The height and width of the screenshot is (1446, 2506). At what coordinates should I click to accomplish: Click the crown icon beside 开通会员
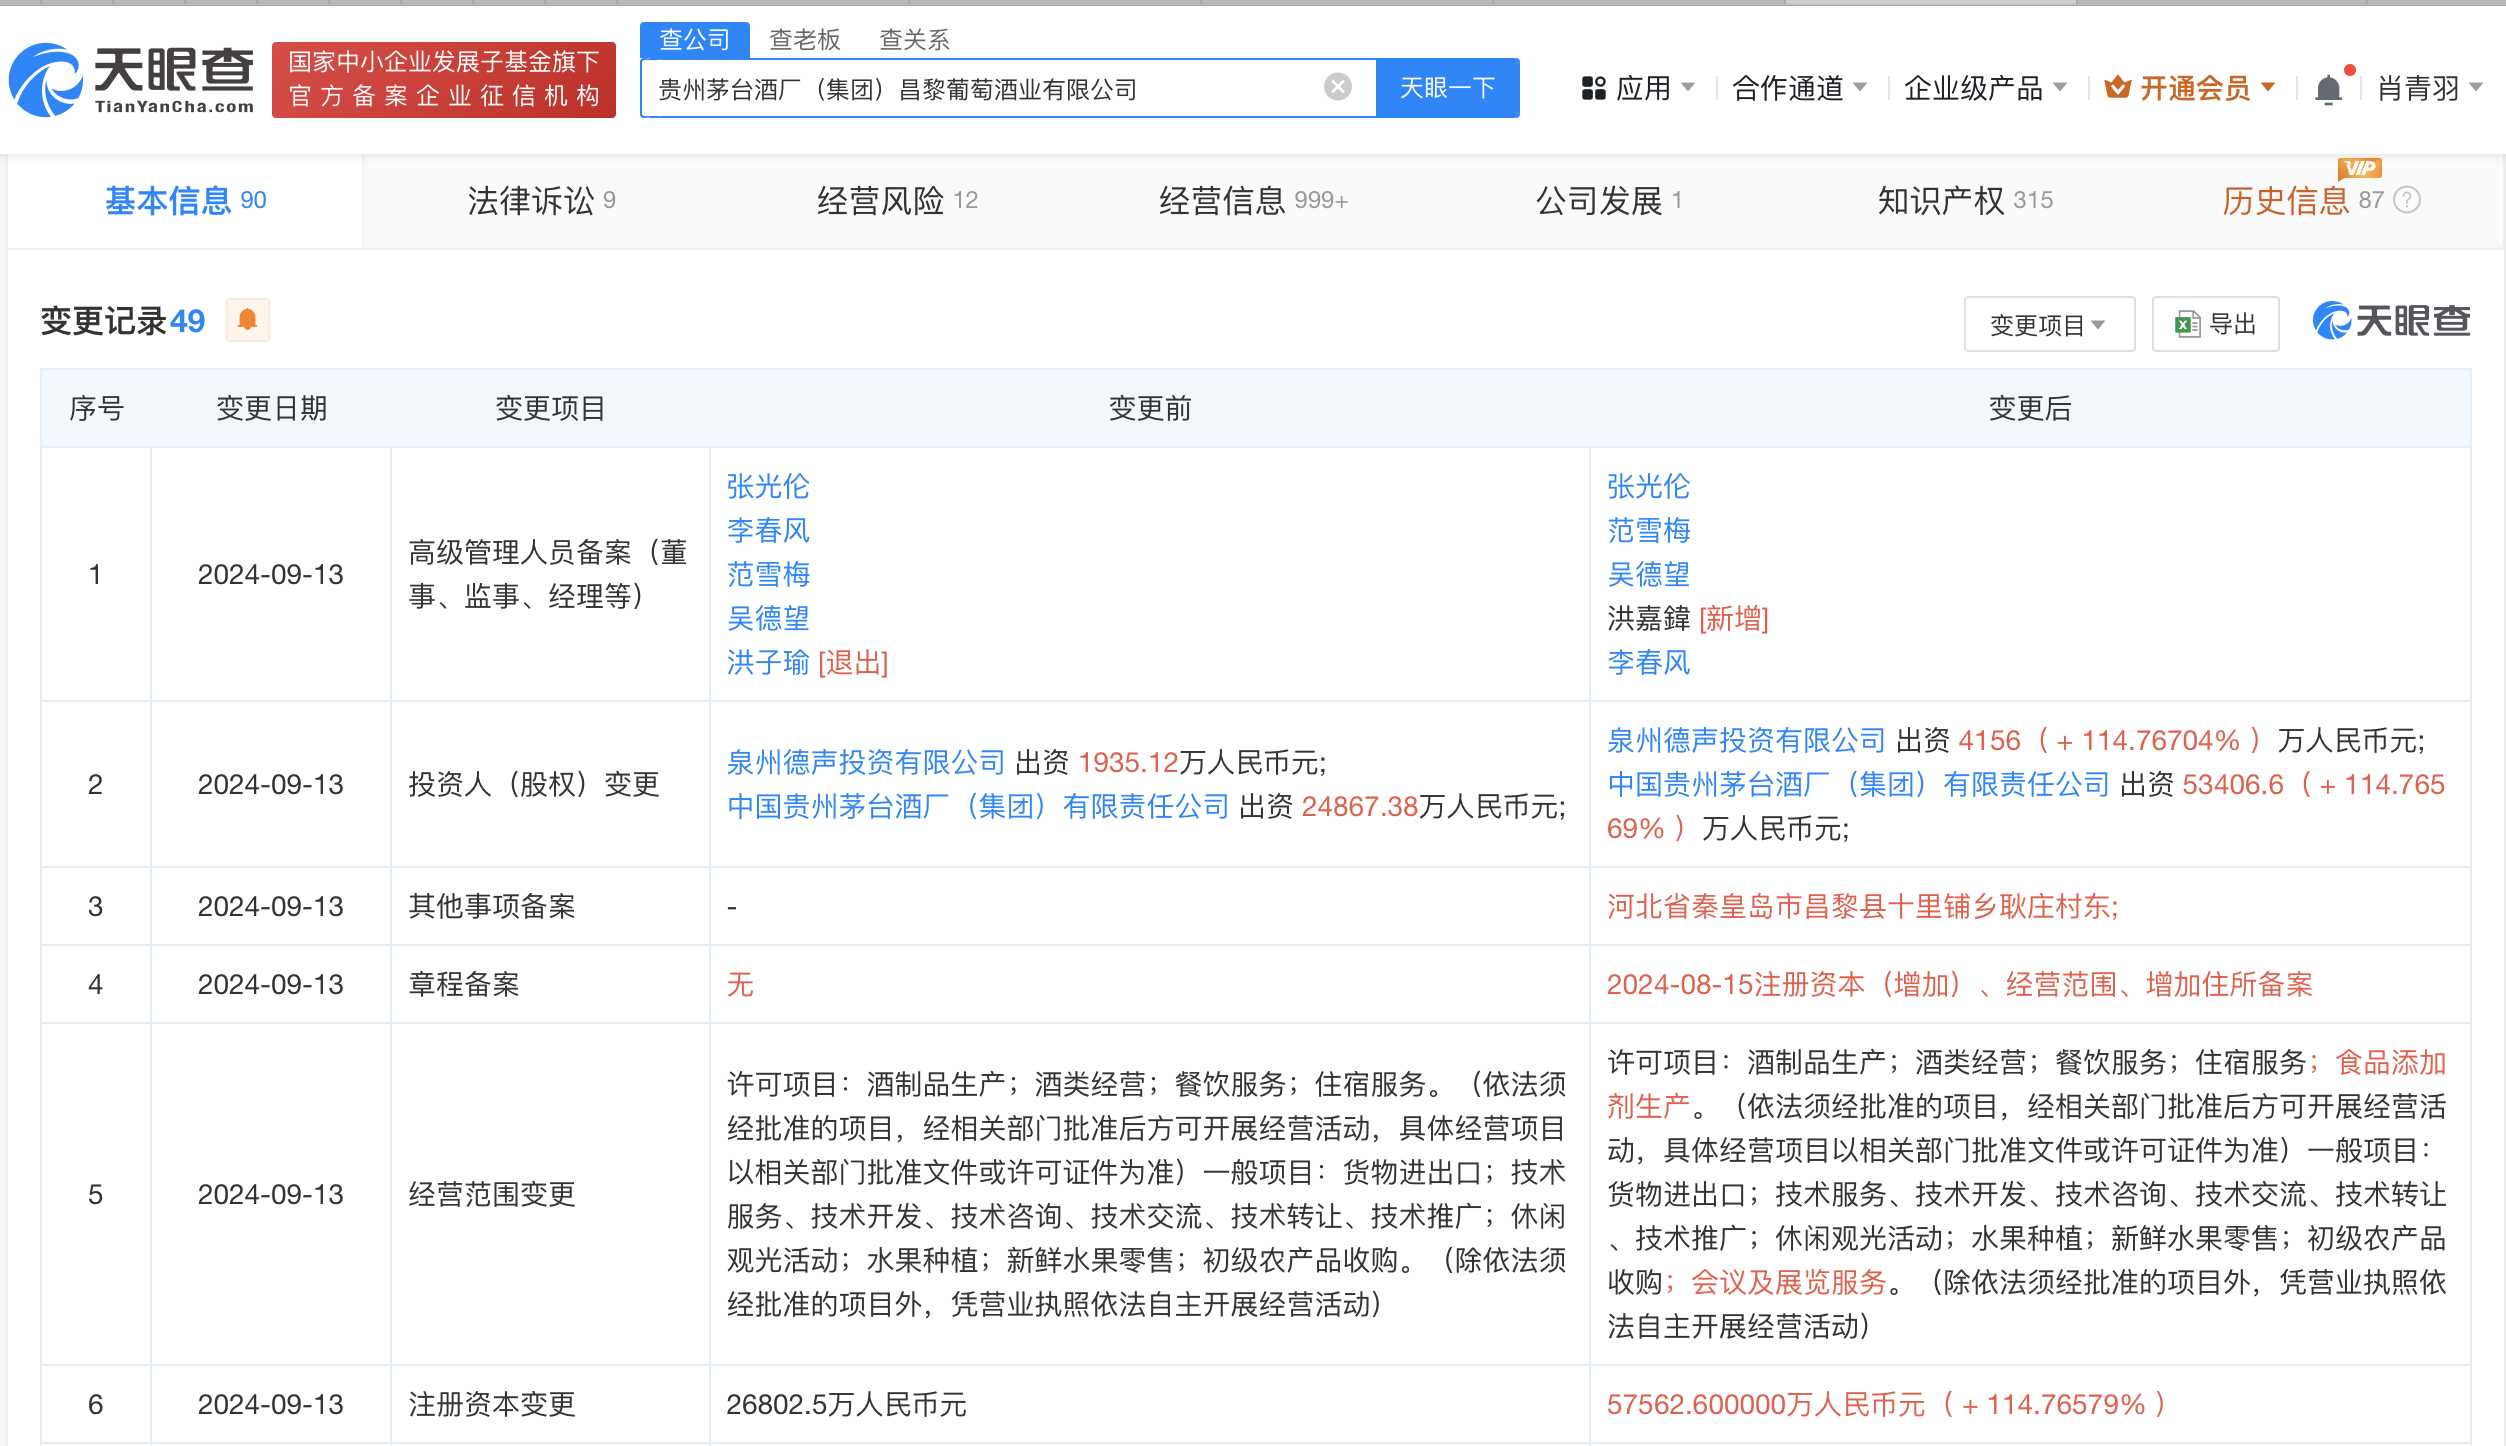pos(2116,88)
